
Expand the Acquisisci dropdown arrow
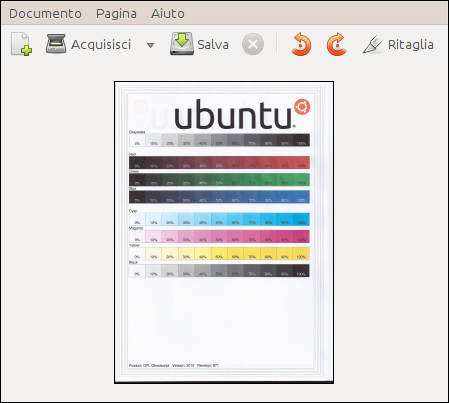click(x=150, y=45)
